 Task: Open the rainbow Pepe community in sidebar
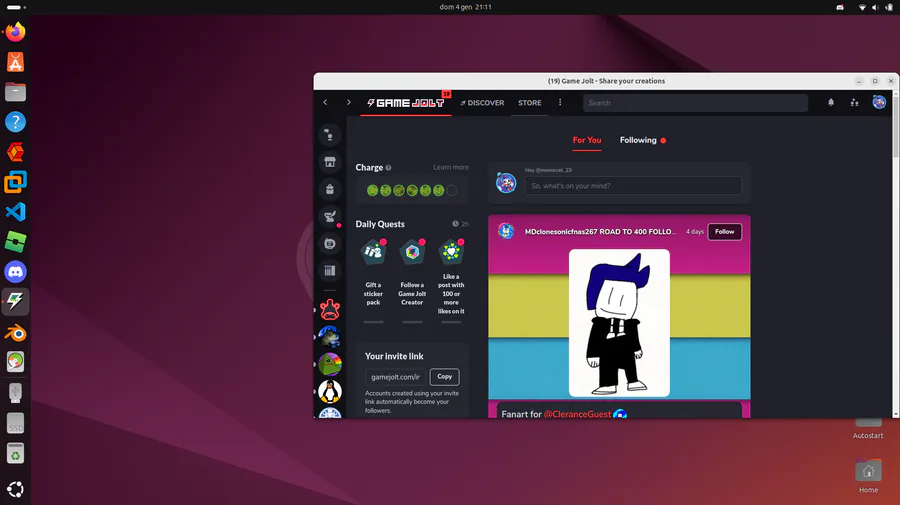pyautogui.click(x=330, y=364)
